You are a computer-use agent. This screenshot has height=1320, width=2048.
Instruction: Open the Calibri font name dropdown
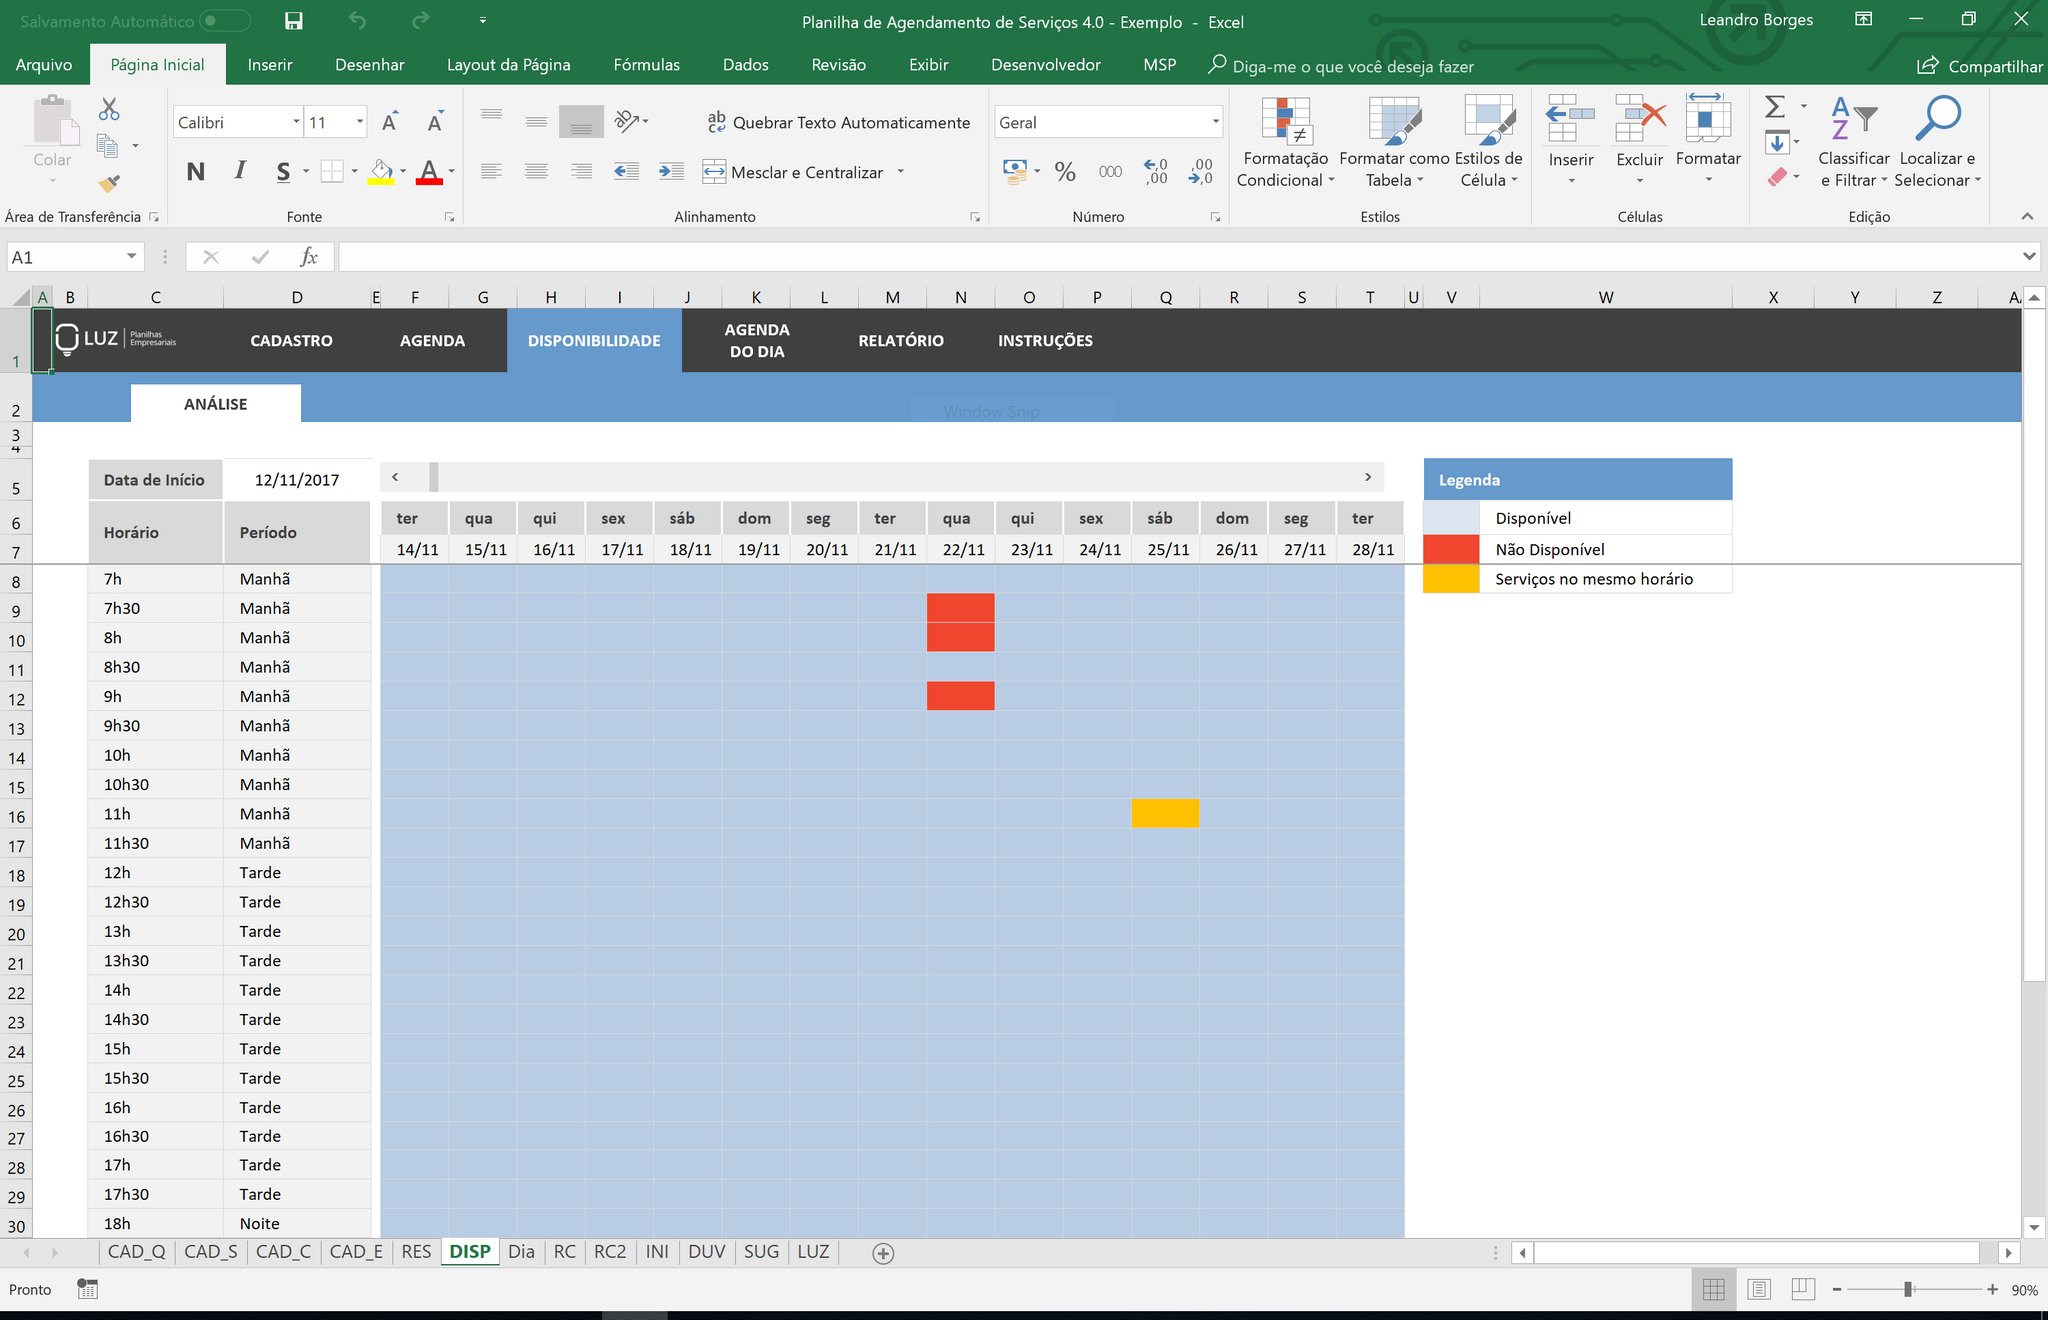[296, 122]
